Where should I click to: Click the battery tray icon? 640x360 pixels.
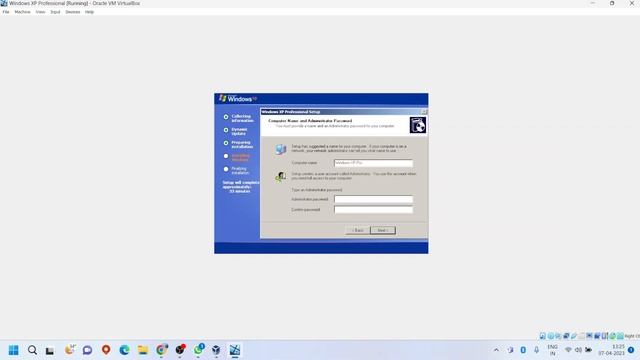[588, 350]
